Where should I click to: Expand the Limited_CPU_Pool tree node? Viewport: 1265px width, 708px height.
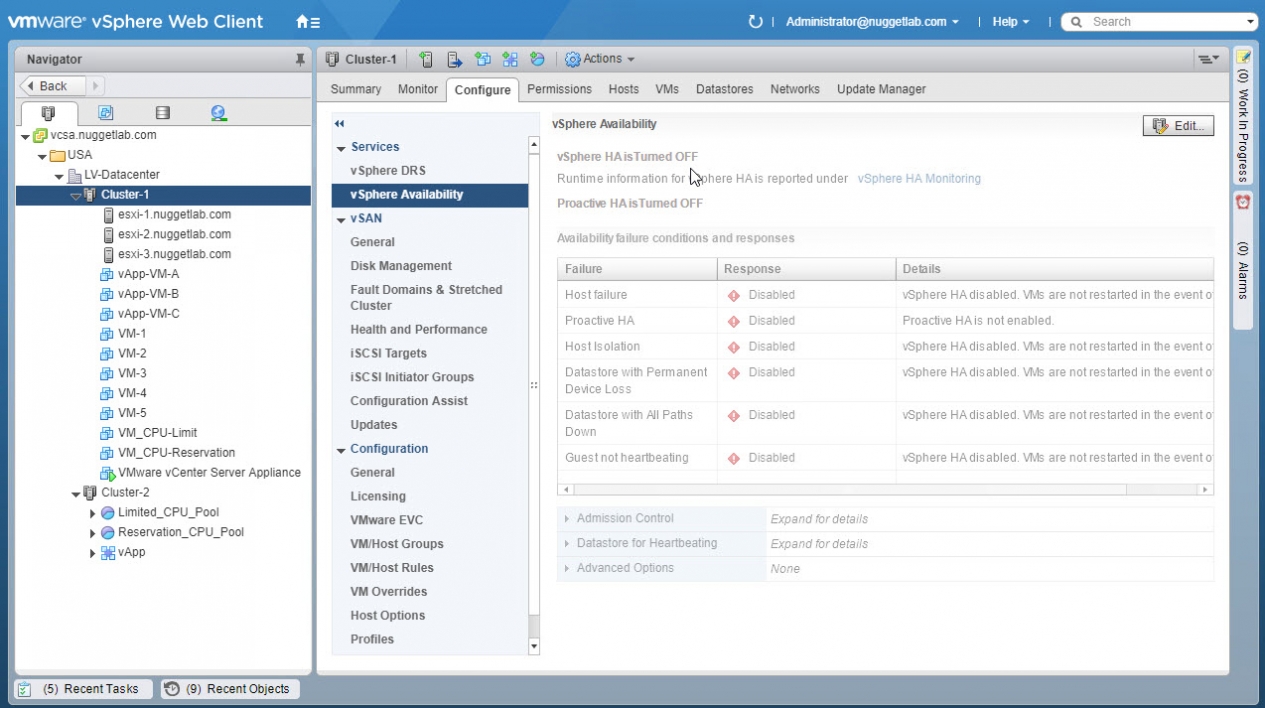pyautogui.click(x=93, y=513)
